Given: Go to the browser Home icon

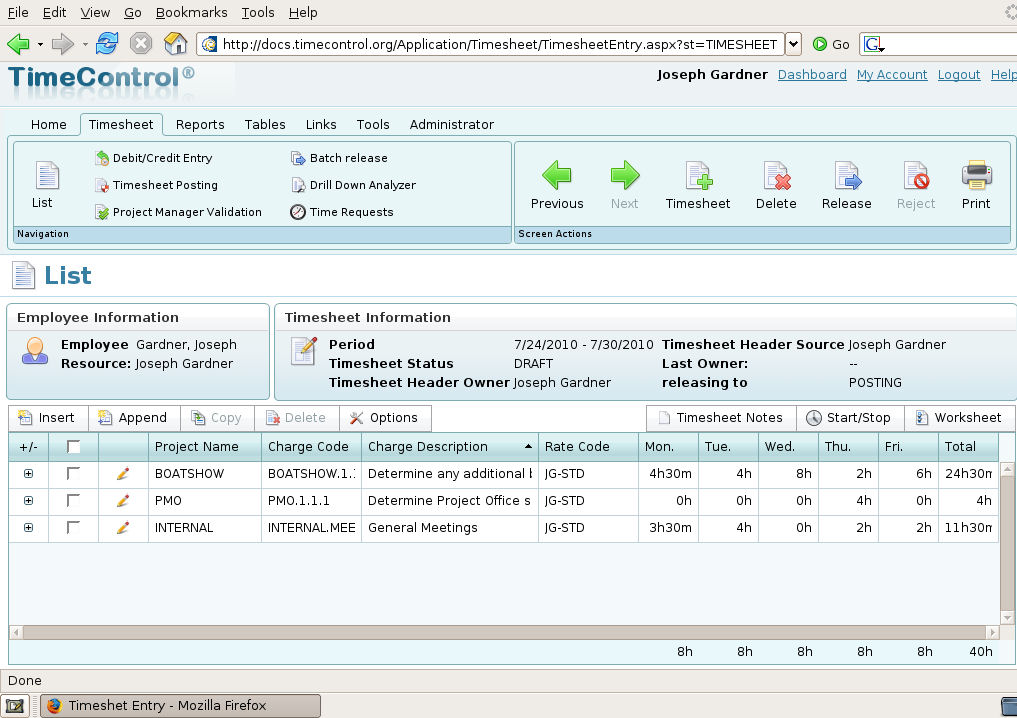Looking at the screenshot, I should click(x=175, y=44).
